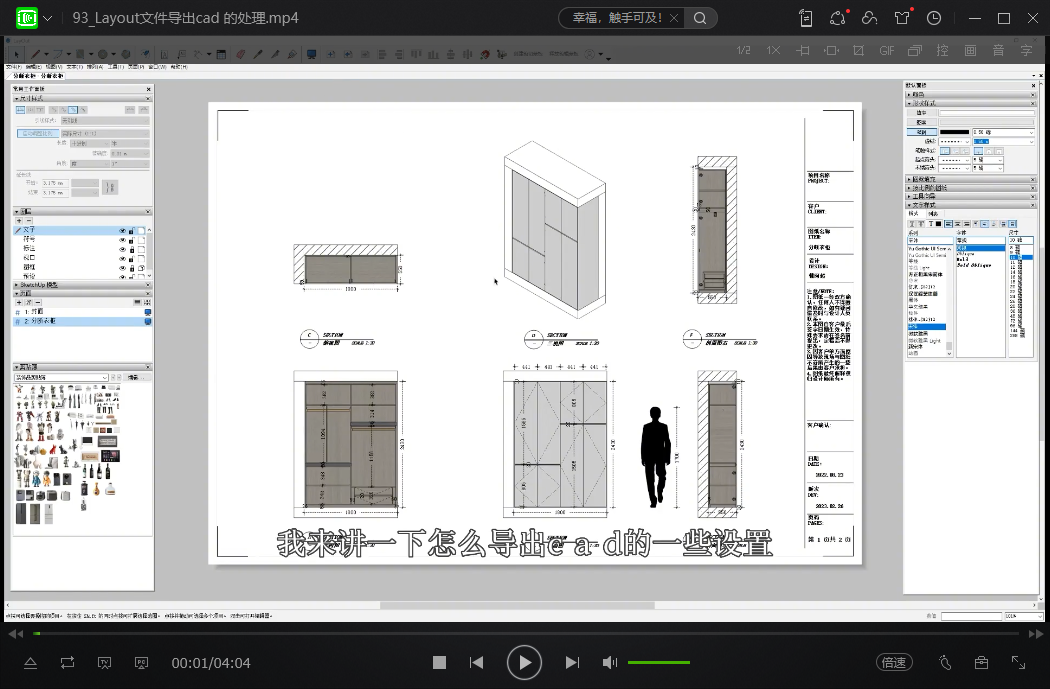Enter fullscreen mode with the expand icon
Viewport: 1050px width, 689px height.
tap(1019, 662)
